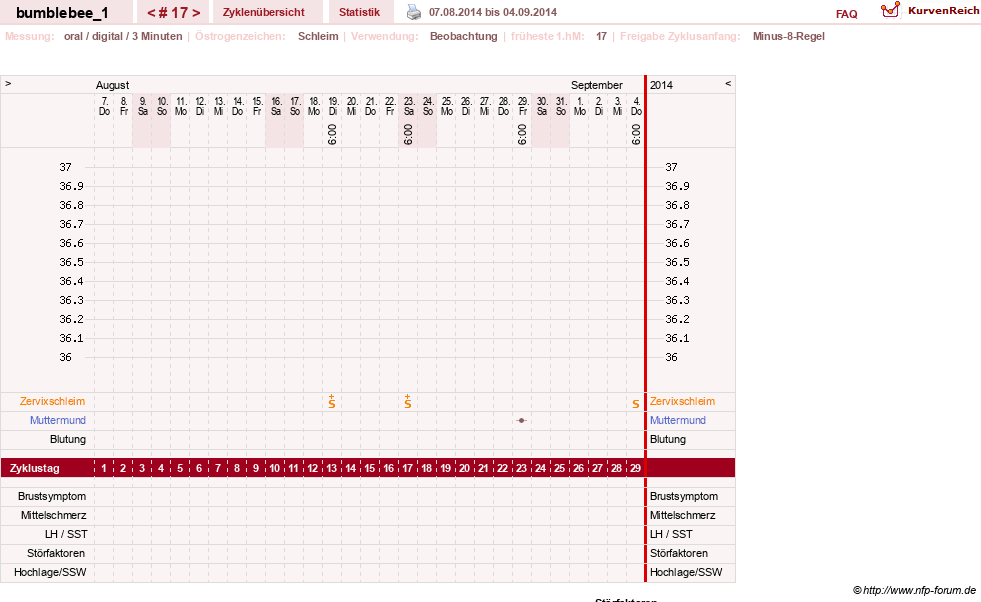Click the left Blutung row label
Image resolution: width=981 pixels, height=602 pixels.
[68, 439]
